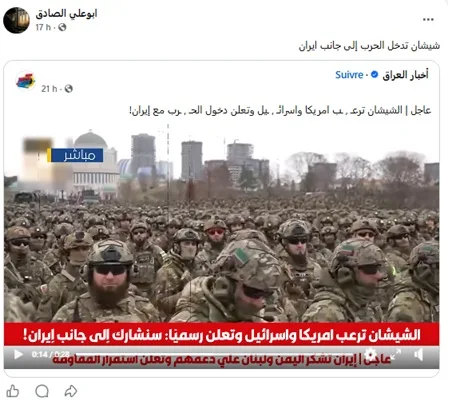Click the globe privacy icon beside 21 h
Viewport: 460px width, 401px height.
coord(69,89)
